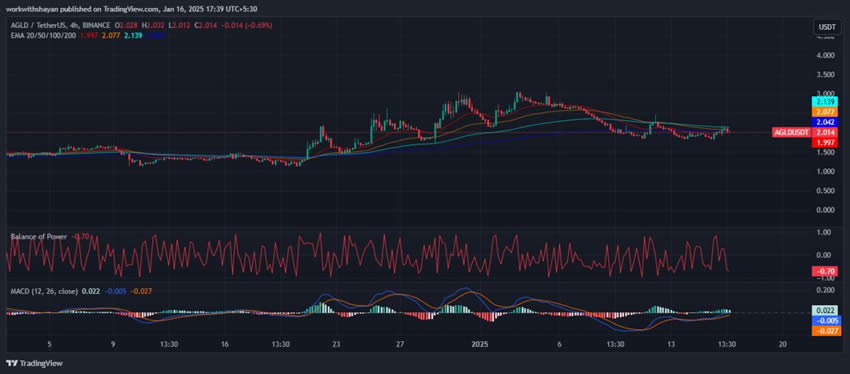Click the -0.70 value beside Balance of Power

click(80, 237)
